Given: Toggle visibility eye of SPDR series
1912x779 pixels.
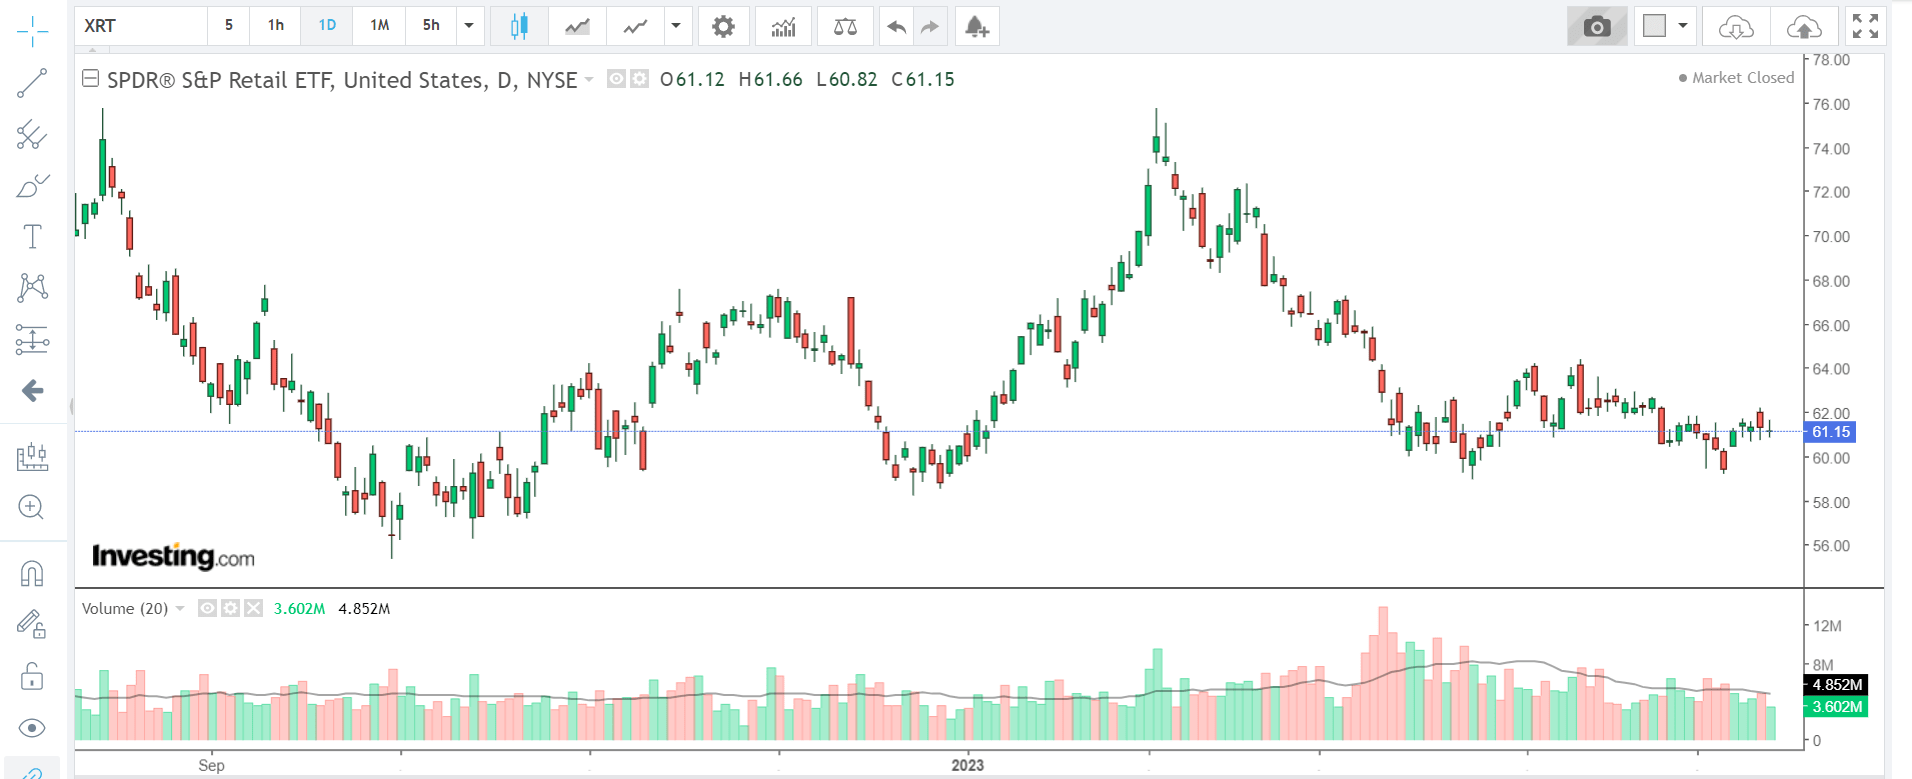Looking at the screenshot, I should [617, 78].
